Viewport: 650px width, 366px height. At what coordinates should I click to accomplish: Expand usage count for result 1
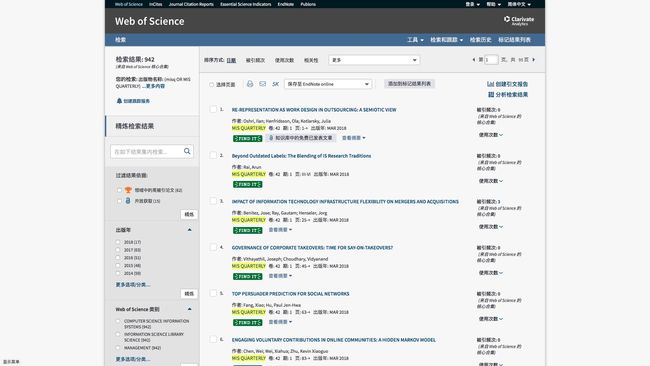coord(491,135)
